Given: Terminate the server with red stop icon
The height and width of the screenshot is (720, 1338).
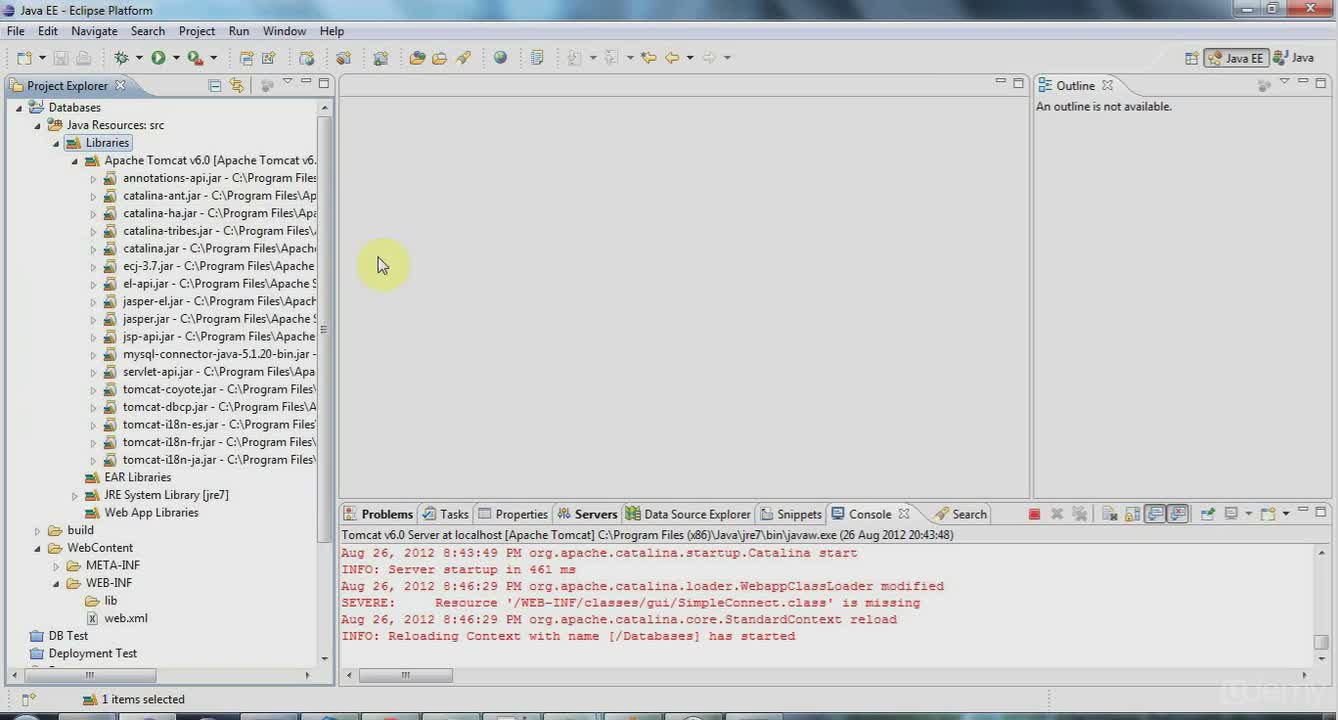Looking at the screenshot, I should pyautogui.click(x=1034, y=514).
